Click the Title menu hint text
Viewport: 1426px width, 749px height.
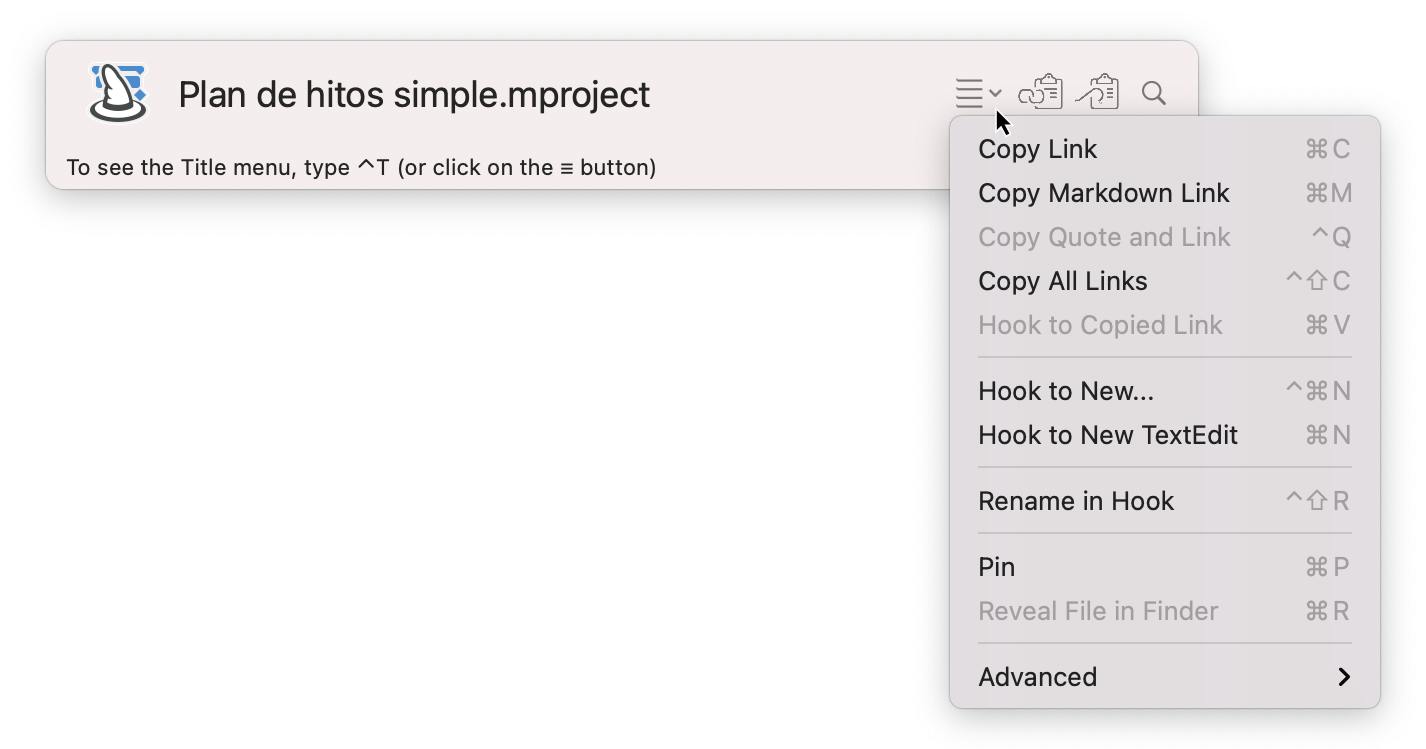pos(360,167)
